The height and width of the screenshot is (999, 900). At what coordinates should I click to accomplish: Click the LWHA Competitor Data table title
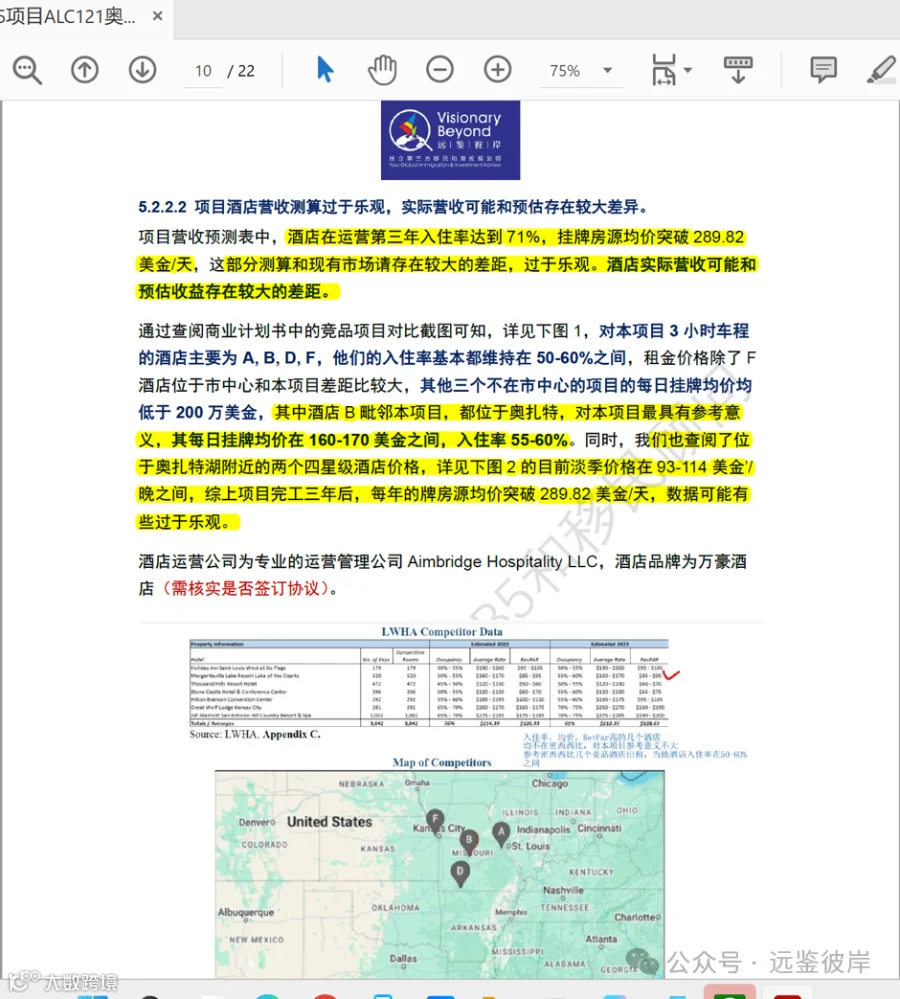(x=442, y=631)
